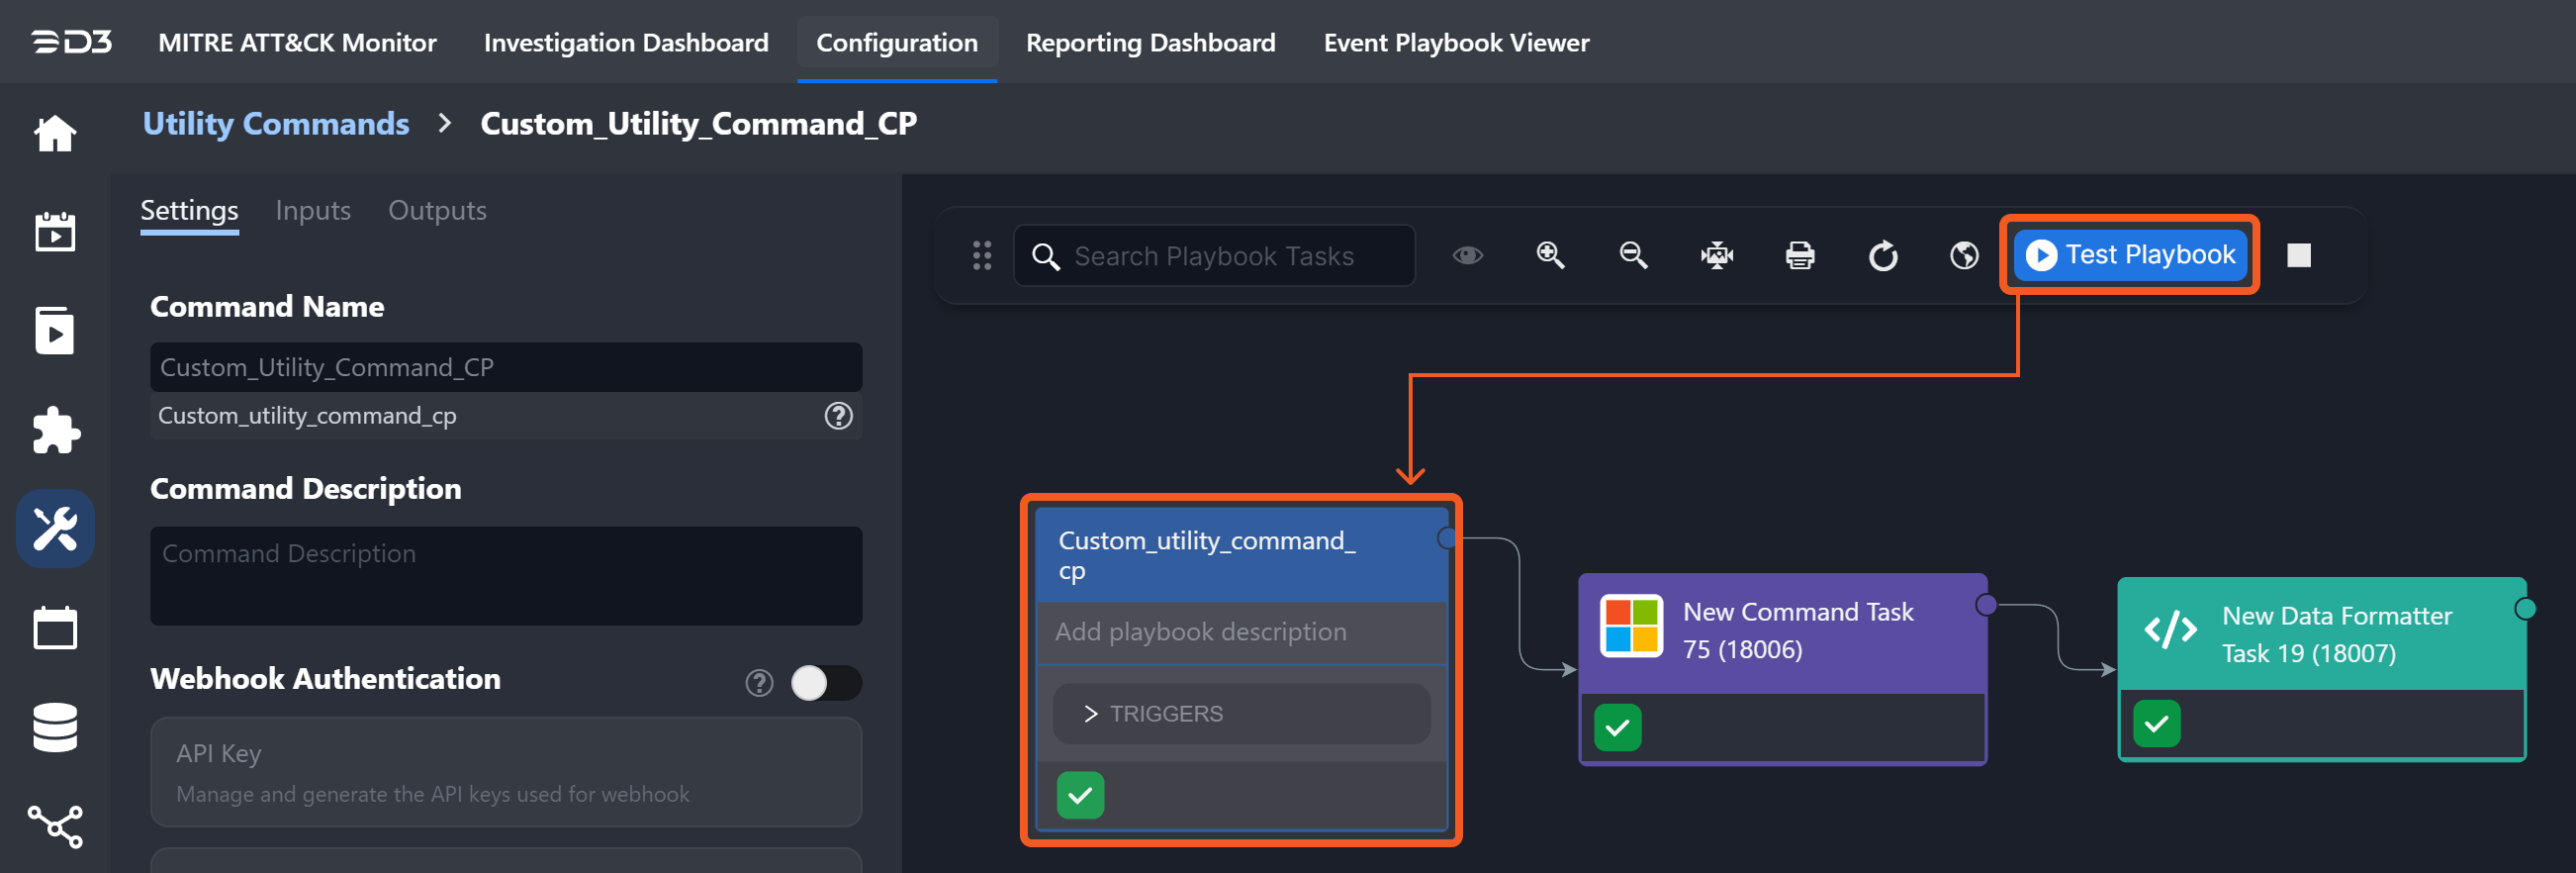Toggle the eye visibility icon in toolbar
2576x873 pixels.
coord(1467,256)
